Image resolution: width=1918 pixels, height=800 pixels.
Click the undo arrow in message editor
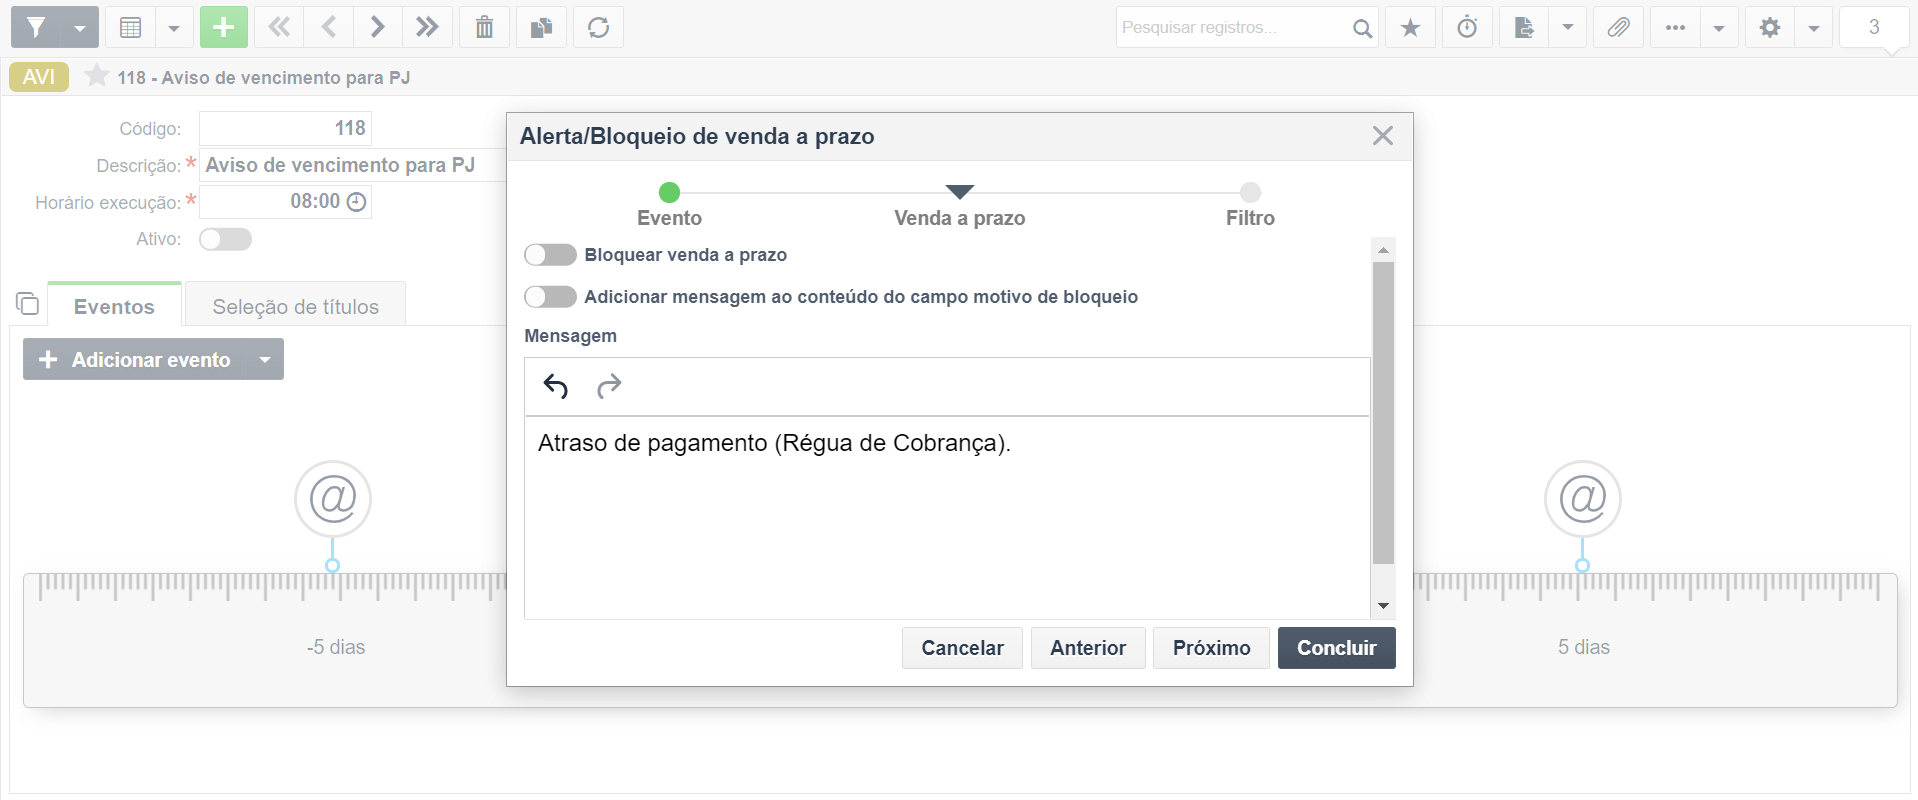(x=556, y=386)
